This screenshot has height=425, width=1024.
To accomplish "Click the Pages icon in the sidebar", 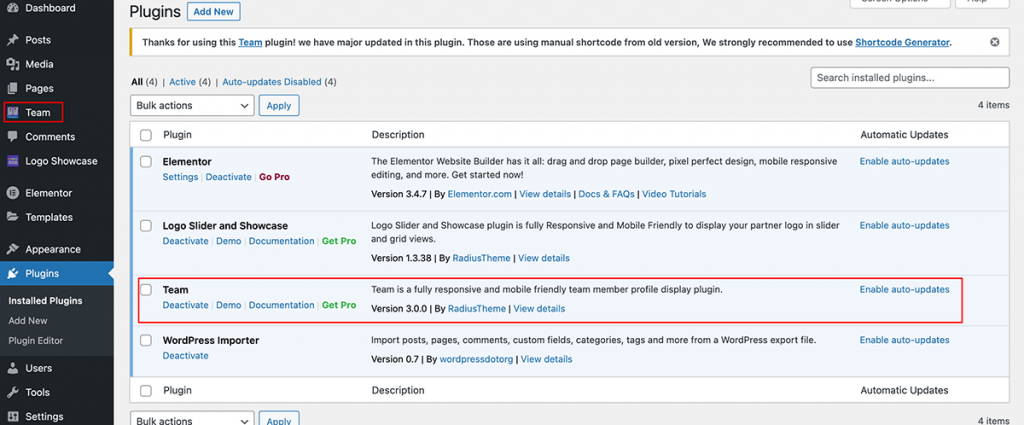I will [12, 88].
